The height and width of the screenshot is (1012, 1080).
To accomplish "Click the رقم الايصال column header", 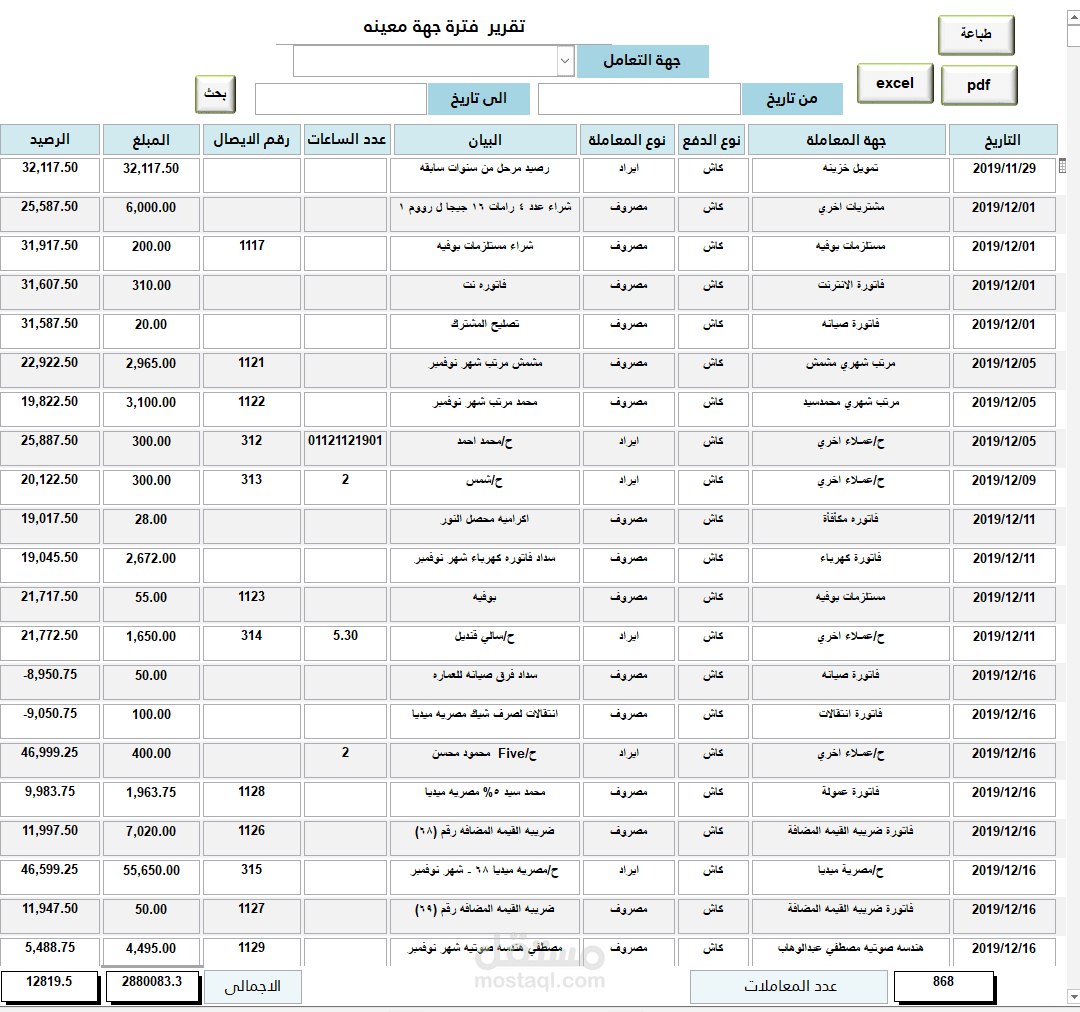I will 251,140.
